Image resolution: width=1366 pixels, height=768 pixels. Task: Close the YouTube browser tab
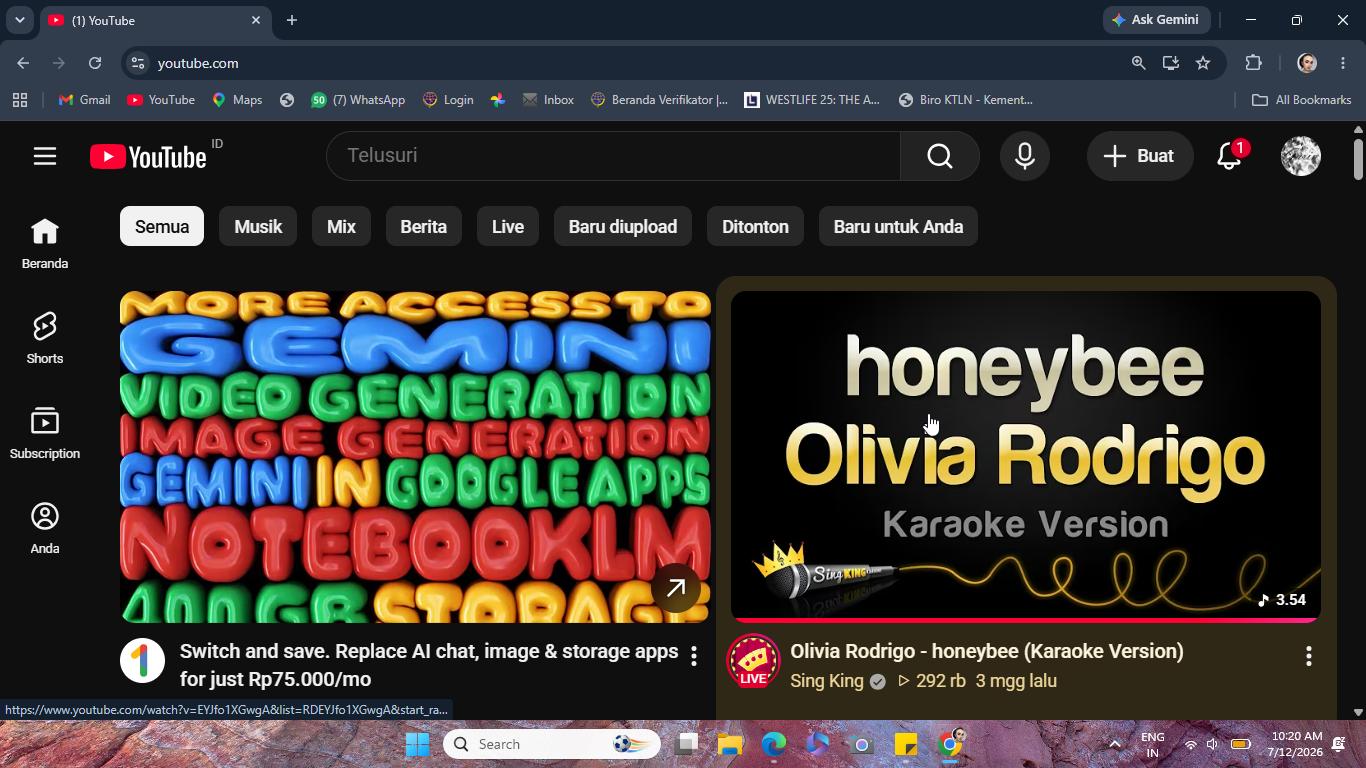click(256, 20)
